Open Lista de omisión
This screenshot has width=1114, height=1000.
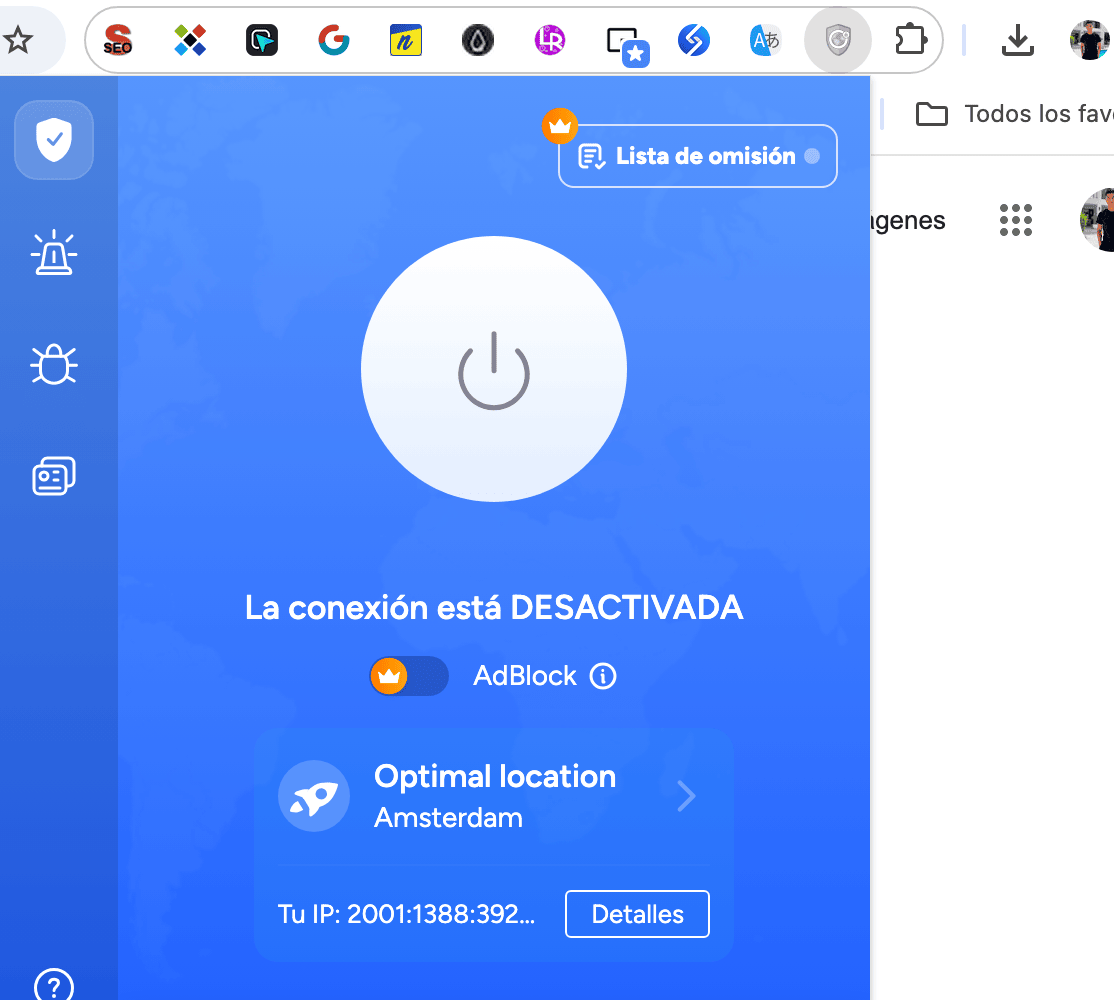(x=697, y=156)
